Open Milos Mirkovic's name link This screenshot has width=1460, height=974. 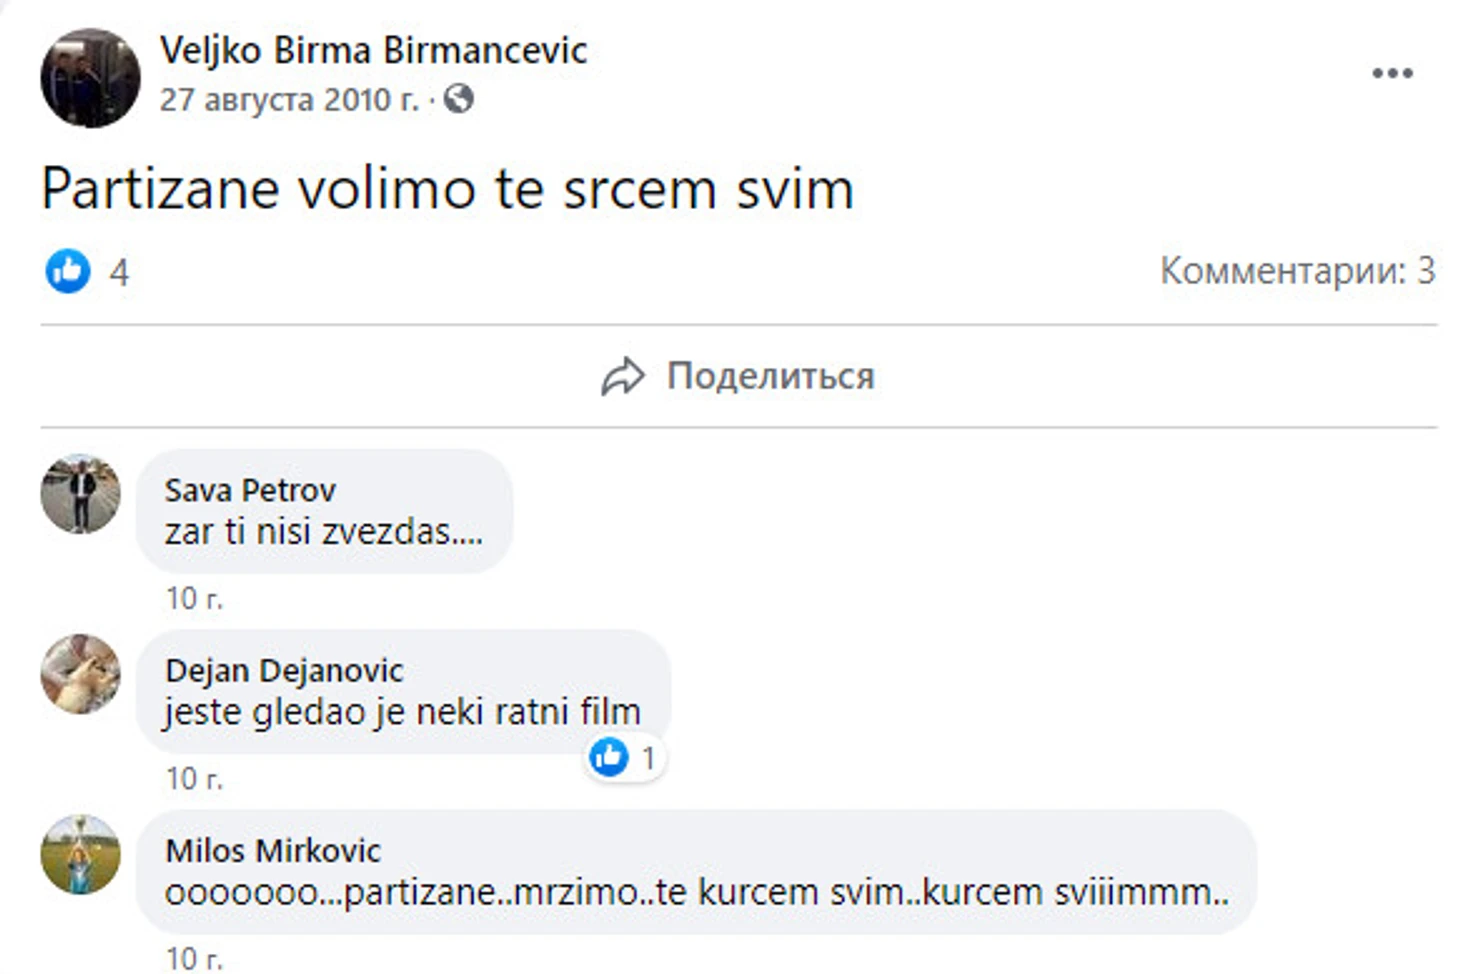click(x=273, y=850)
